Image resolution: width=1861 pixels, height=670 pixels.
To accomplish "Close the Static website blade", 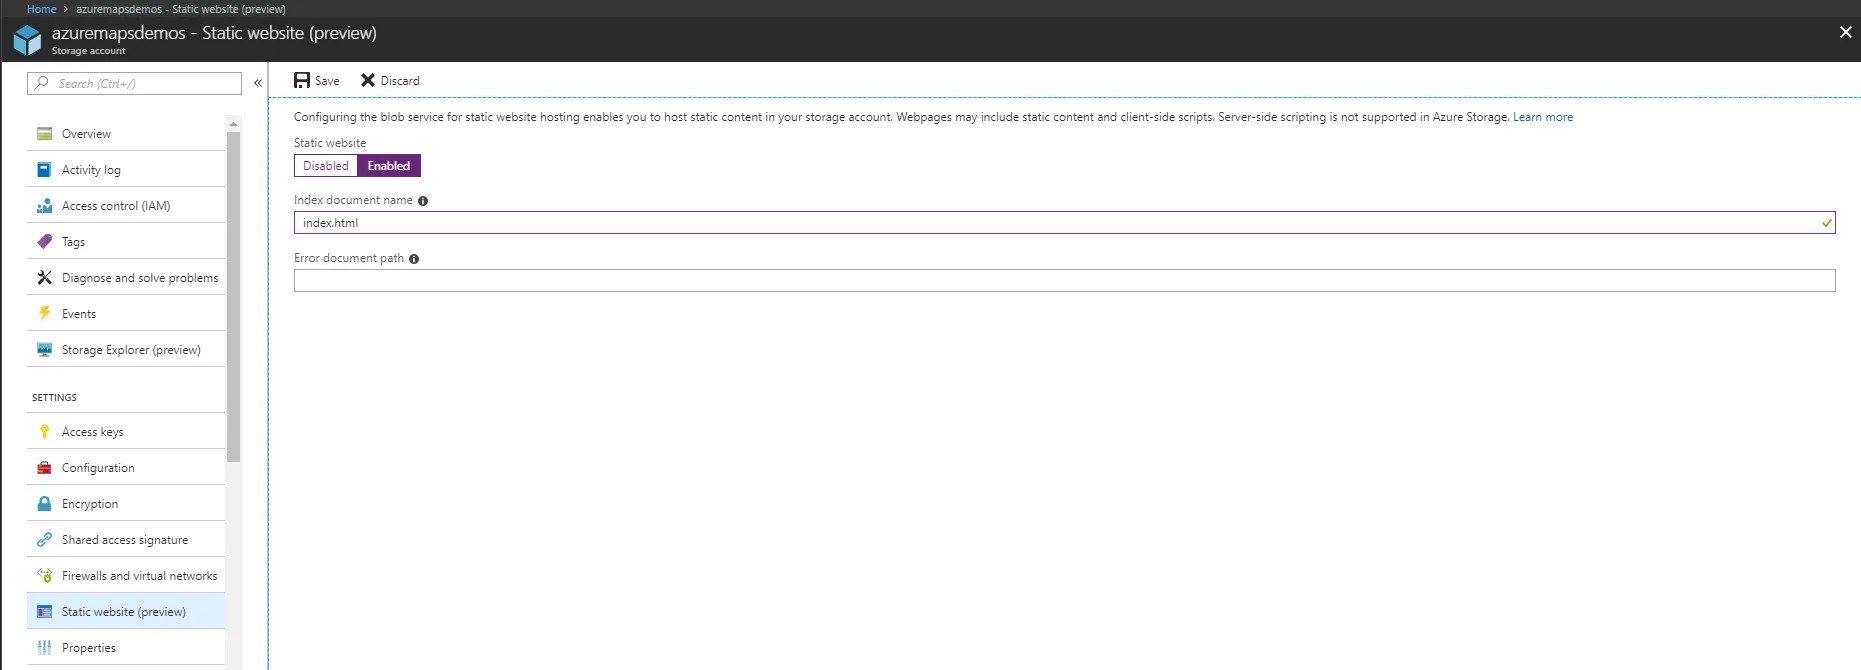I will (1845, 32).
